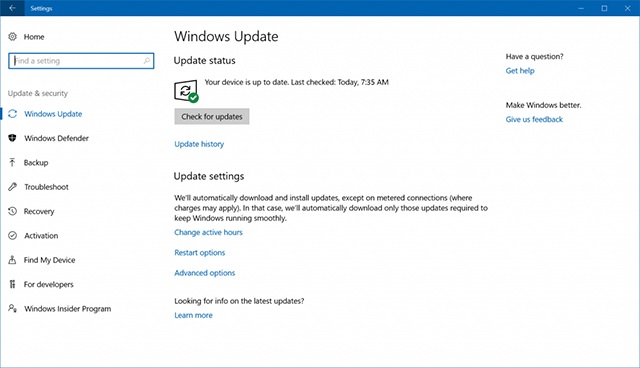
Task: Open the Update history link
Action: pos(199,144)
